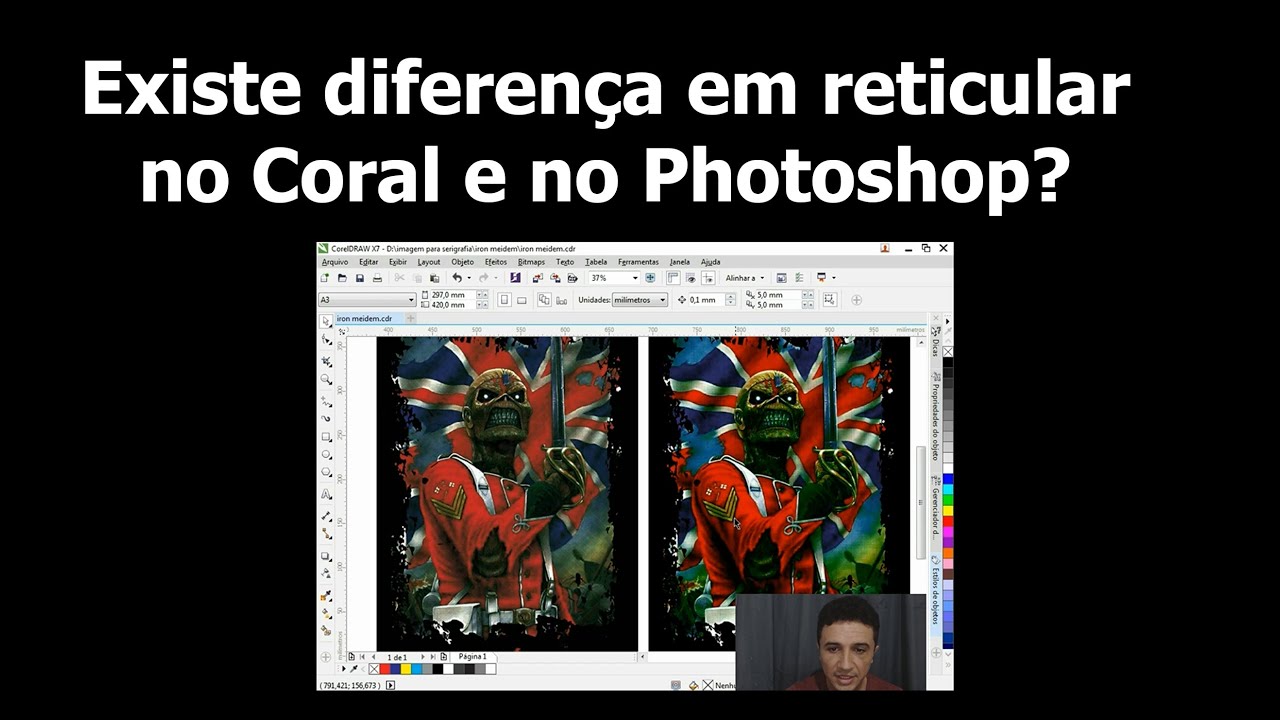
Task: Open the zoom level 37% dropdown
Action: tap(635, 278)
